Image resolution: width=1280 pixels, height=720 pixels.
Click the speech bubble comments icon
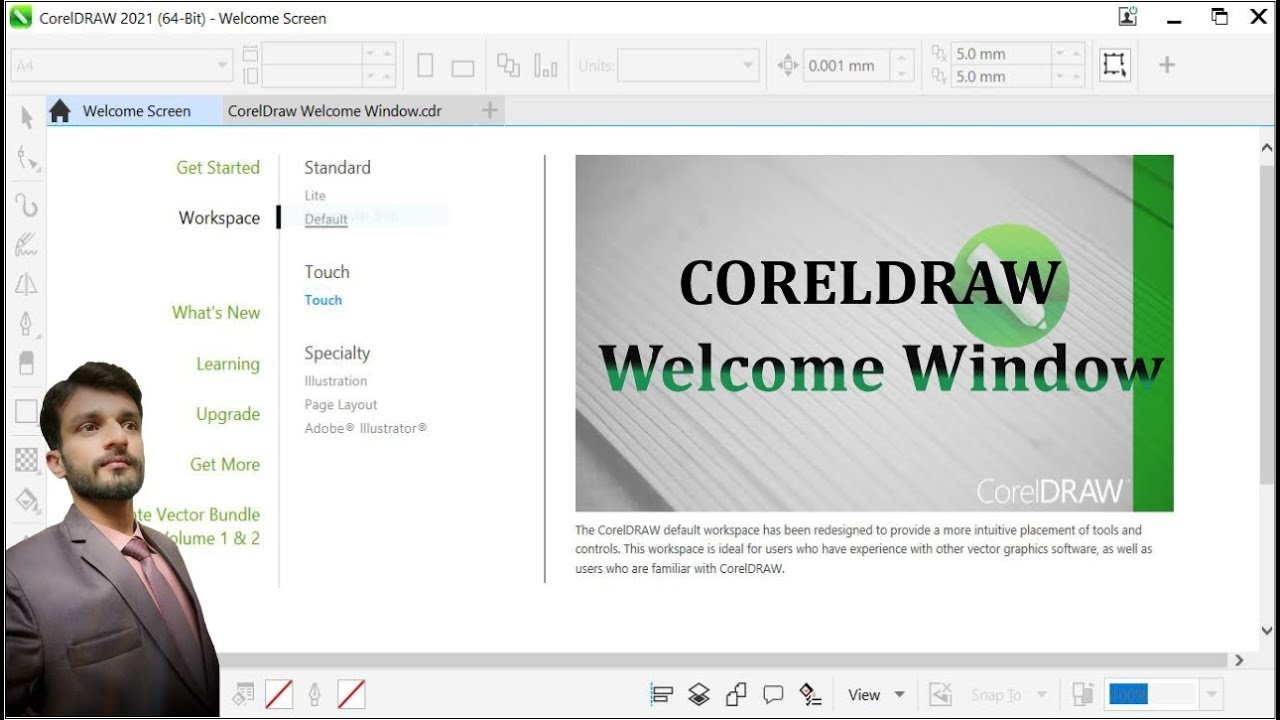[x=773, y=694]
